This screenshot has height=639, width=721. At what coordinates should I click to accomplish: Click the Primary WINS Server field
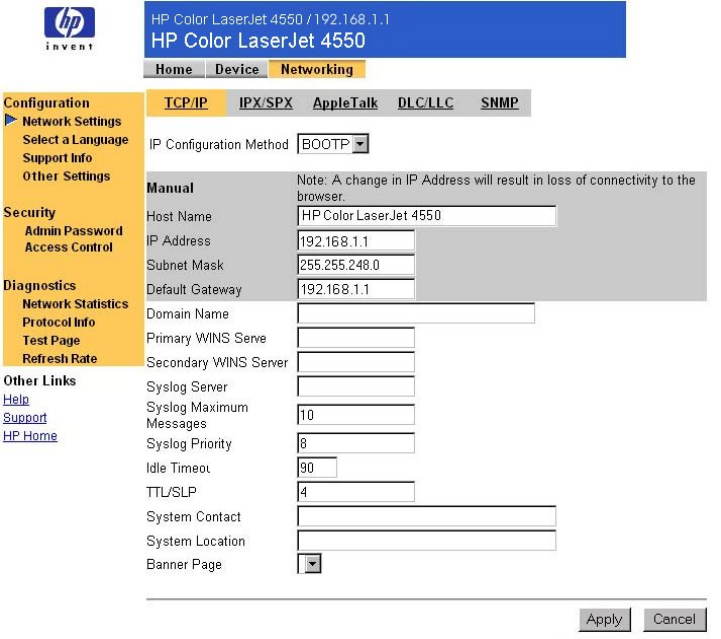click(356, 337)
